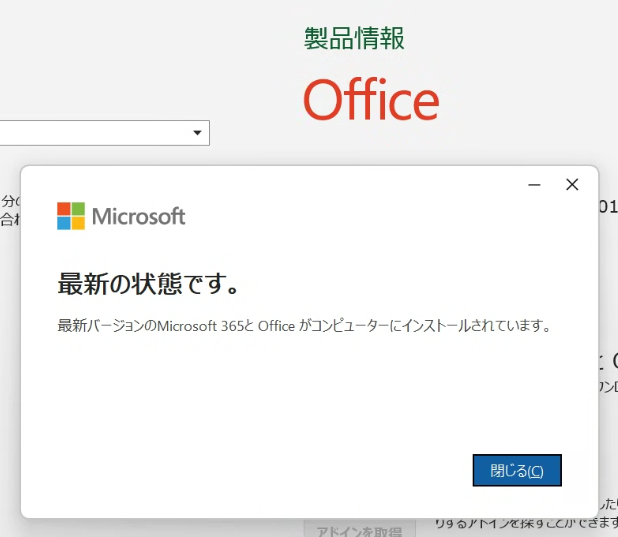Viewport: 618px width, 537px height.
Task: Minimize the Microsoft update dialog
Action: coord(534,185)
